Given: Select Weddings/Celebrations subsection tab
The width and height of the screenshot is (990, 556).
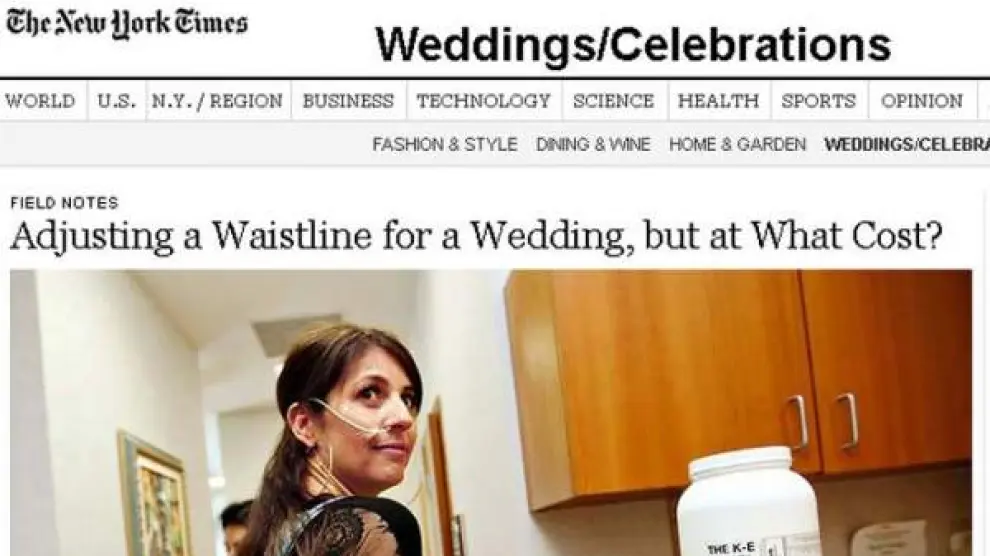Looking at the screenshot, I should pos(907,145).
